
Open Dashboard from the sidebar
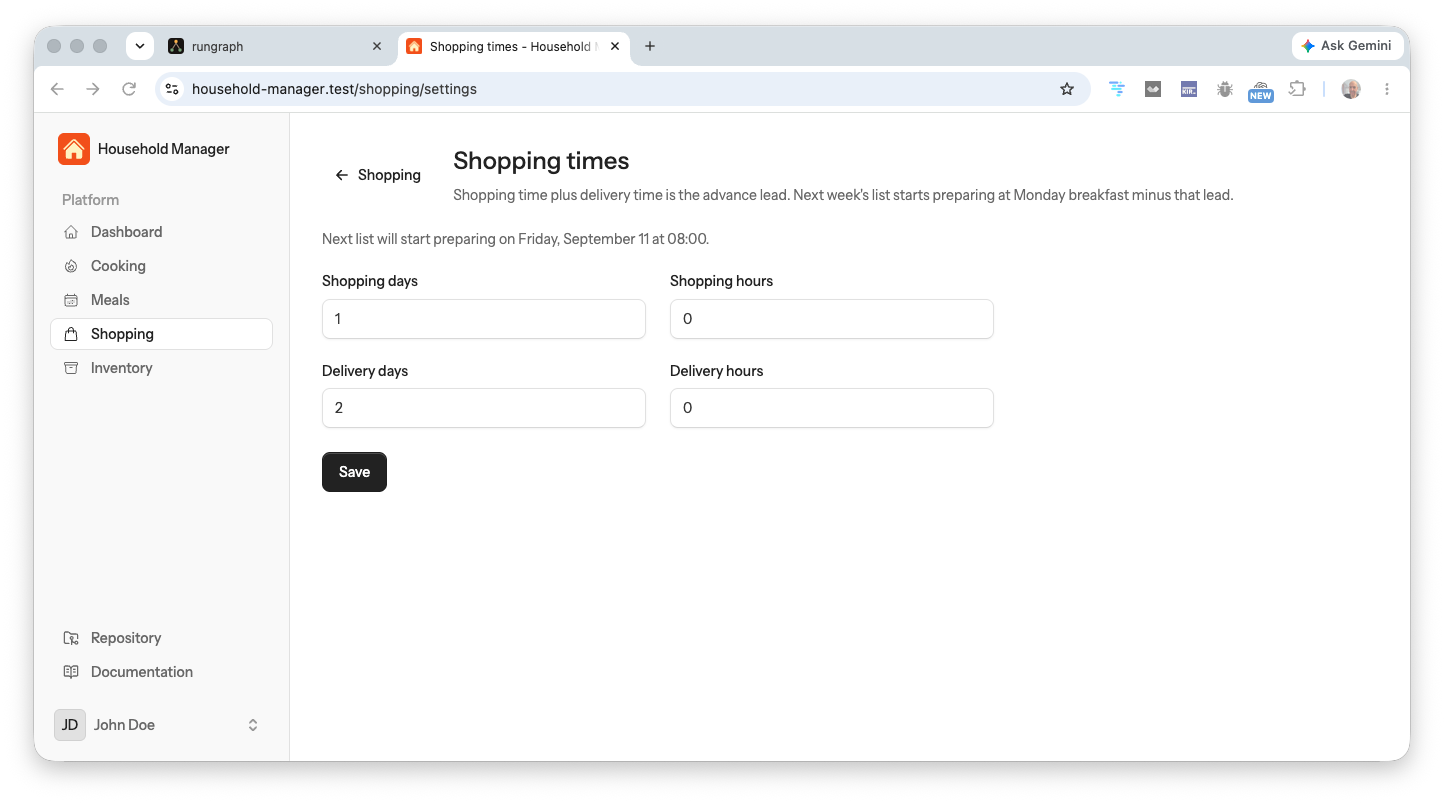[x=161, y=232]
